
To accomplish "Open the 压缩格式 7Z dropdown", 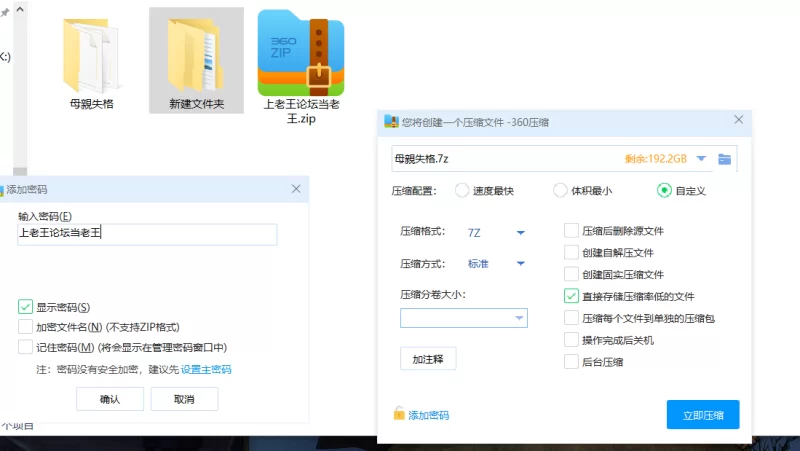I will (x=496, y=233).
